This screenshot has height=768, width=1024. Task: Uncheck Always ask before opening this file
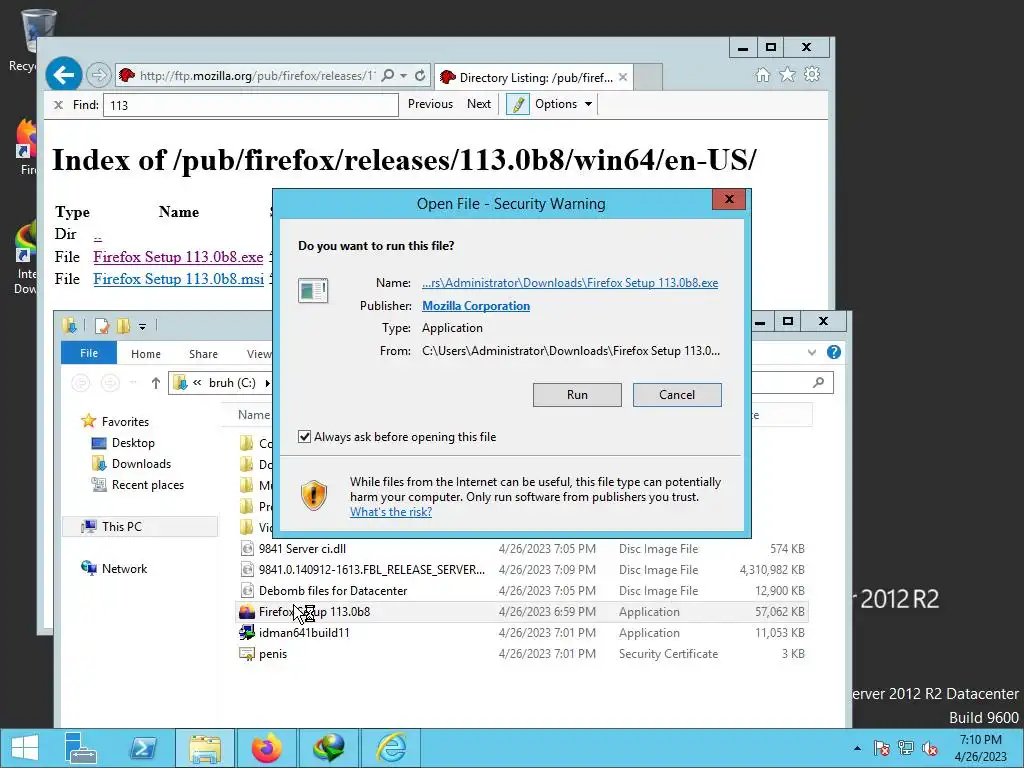(x=304, y=437)
